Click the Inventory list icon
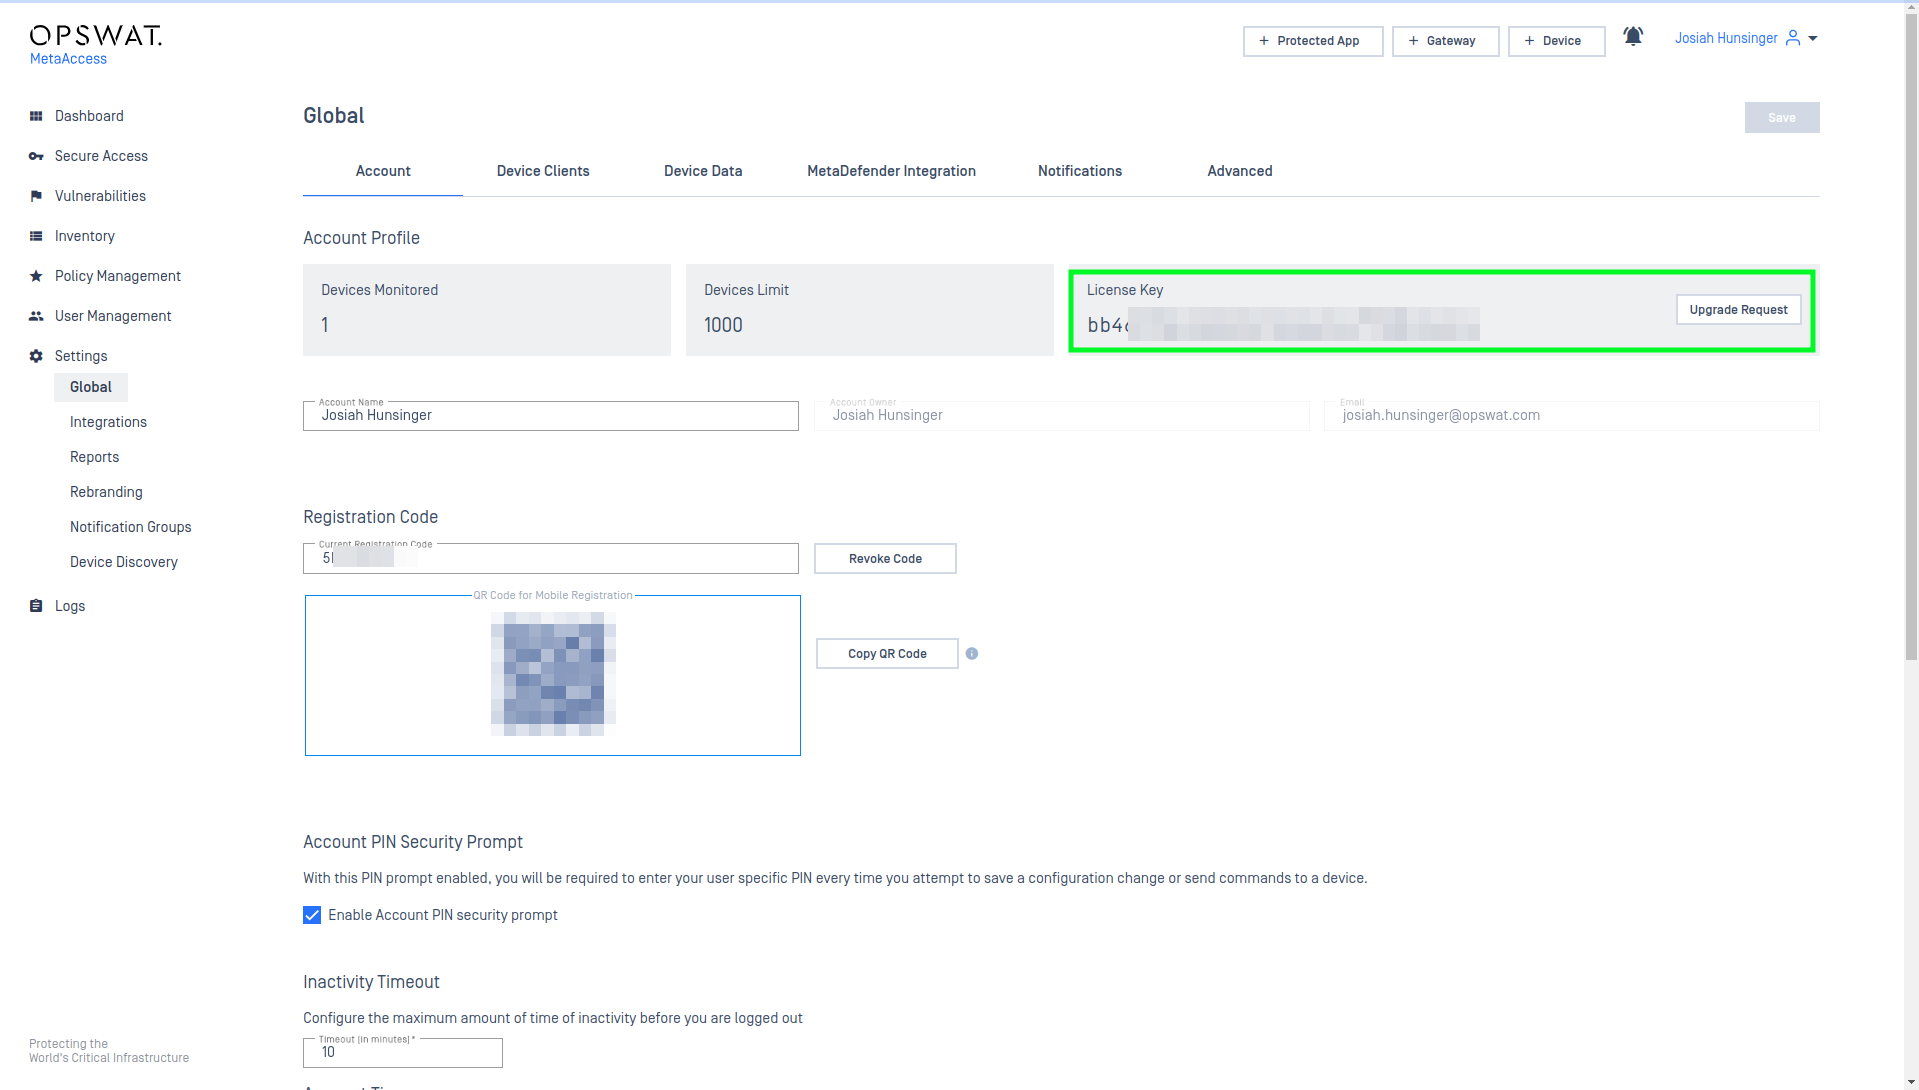 (x=36, y=236)
